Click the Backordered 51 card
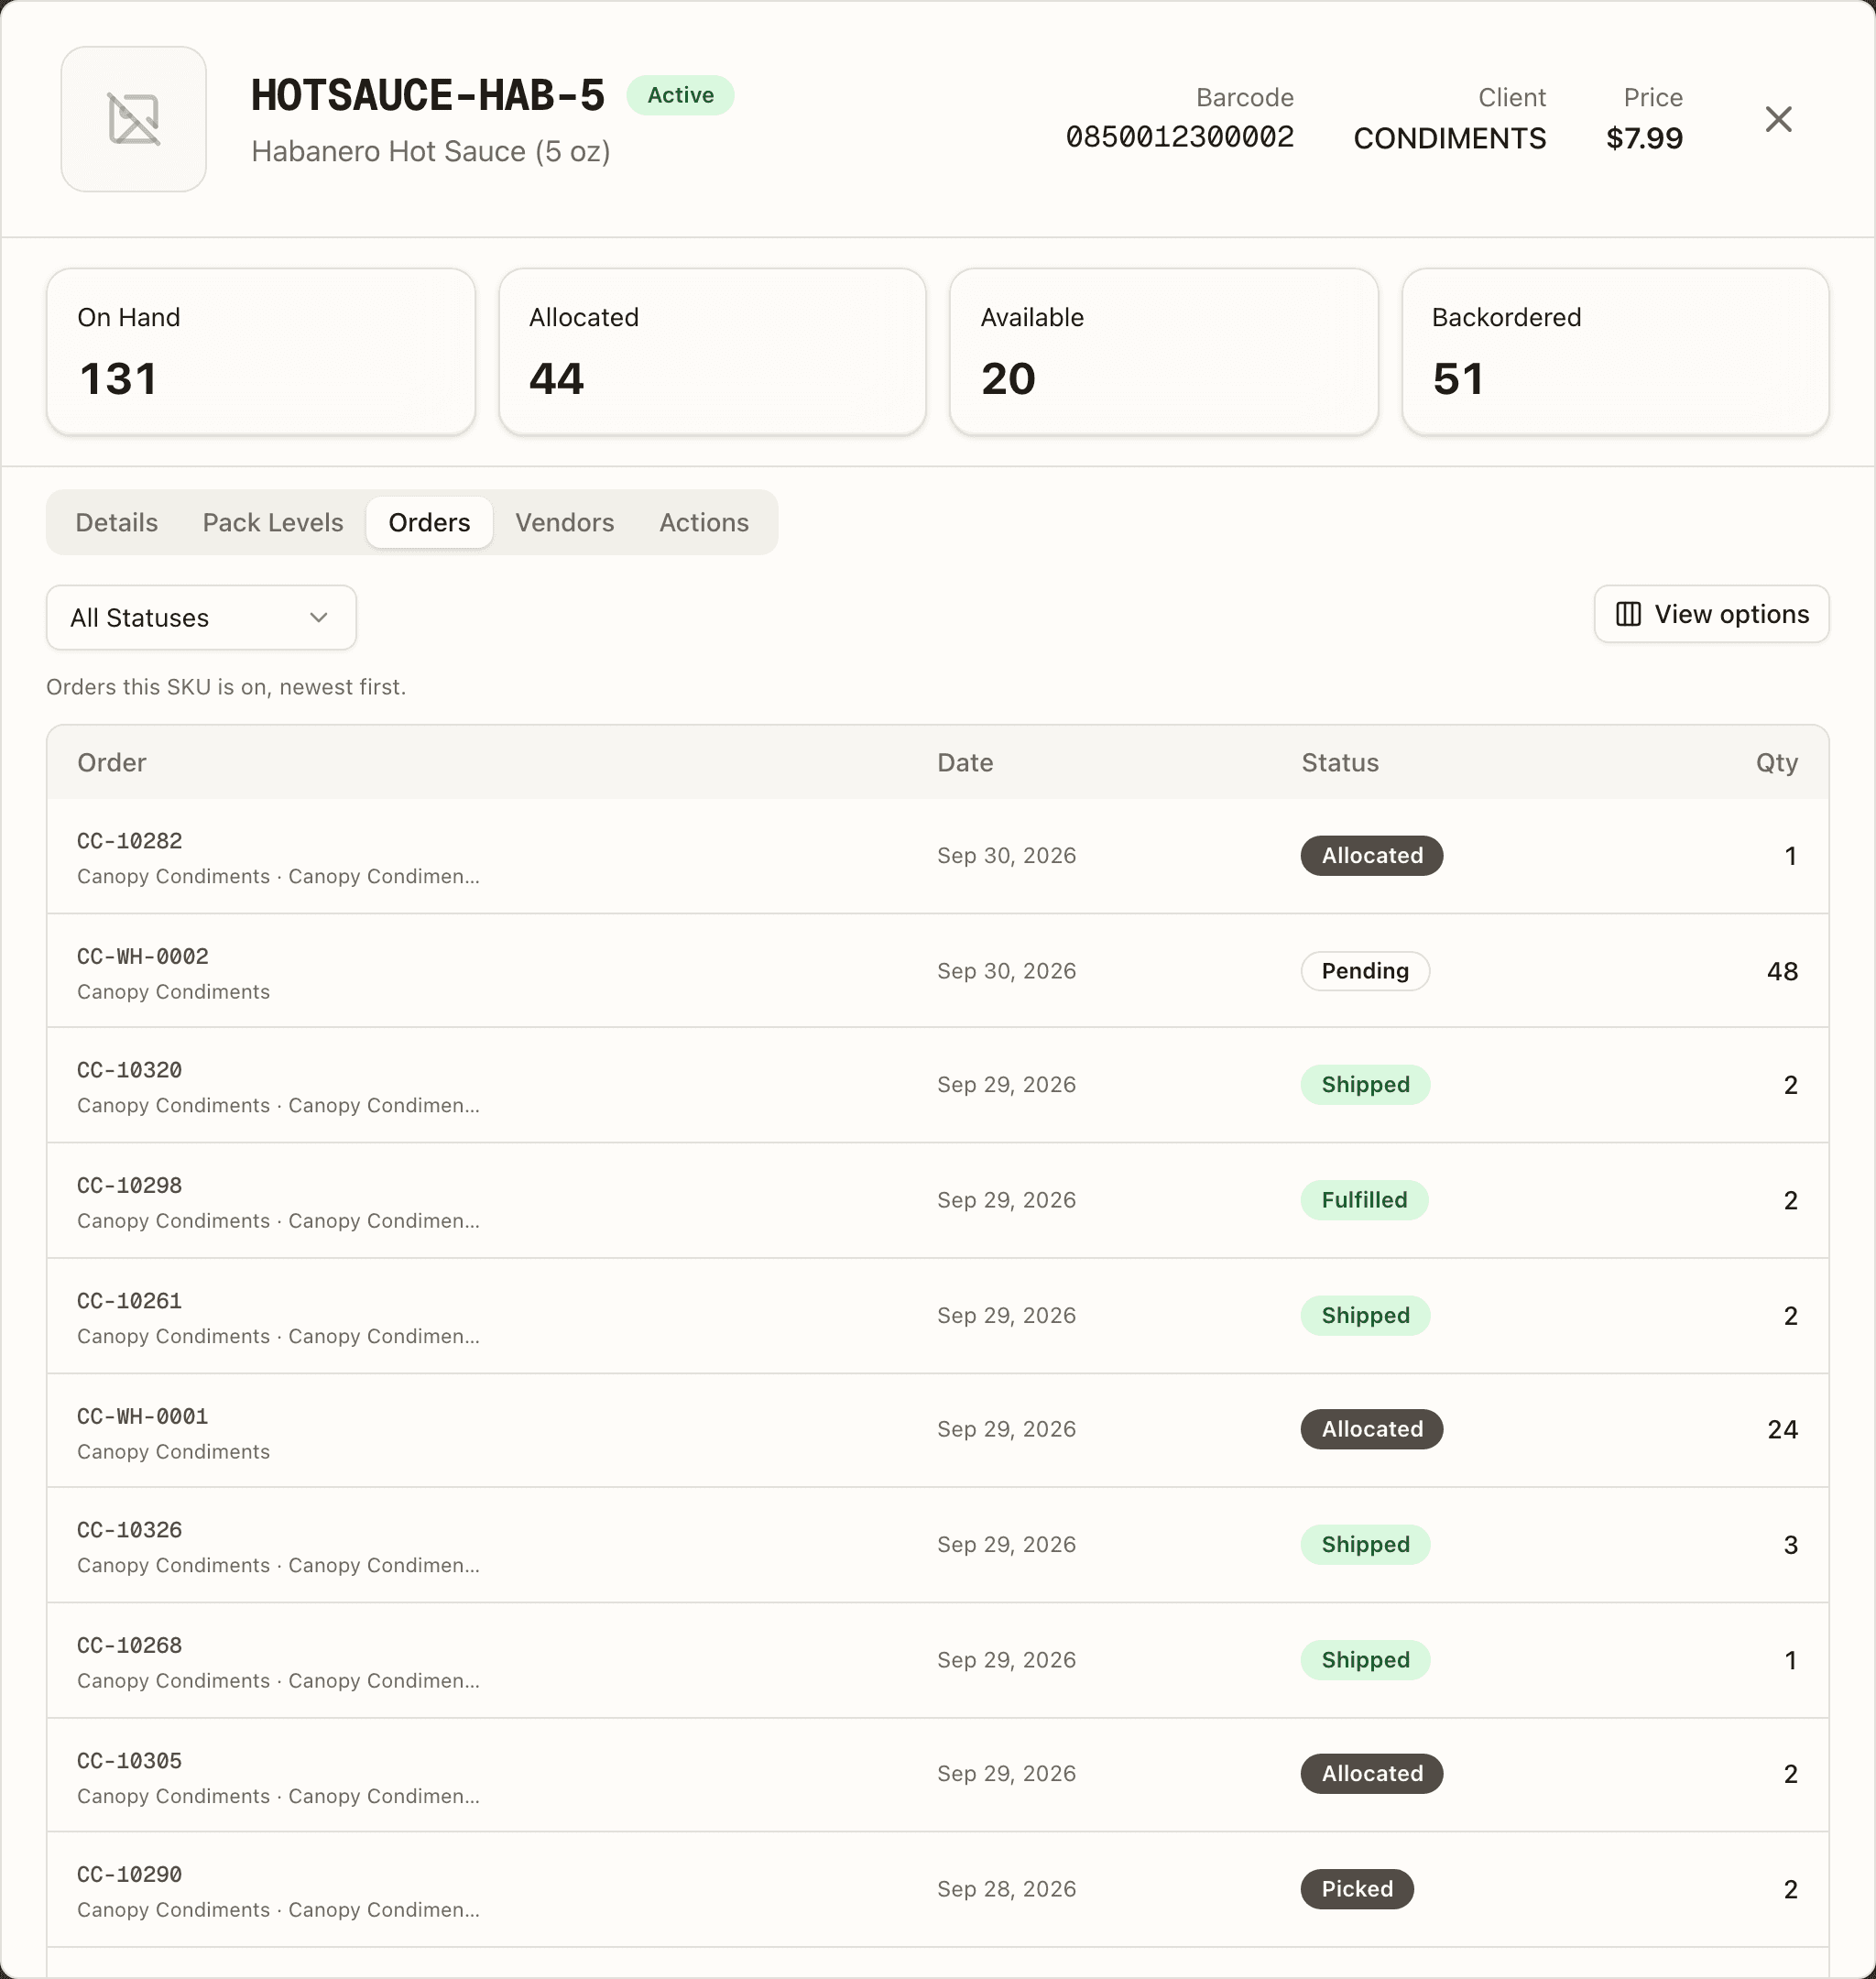The width and height of the screenshot is (1876, 1979). (x=1615, y=351)
